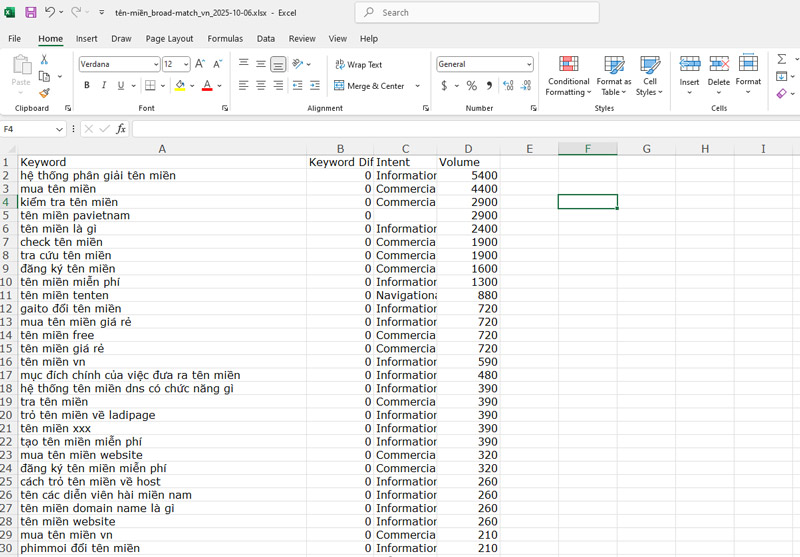The width and height of the screenshot is (800, 557).
Task: Toggle Wrap Text for the cell
Action: 358,64
